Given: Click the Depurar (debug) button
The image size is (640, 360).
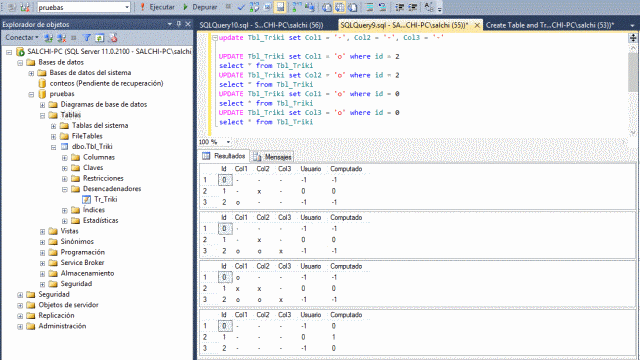Looking at the screenshot, I should pyautogui.click(x=200, y=7).
